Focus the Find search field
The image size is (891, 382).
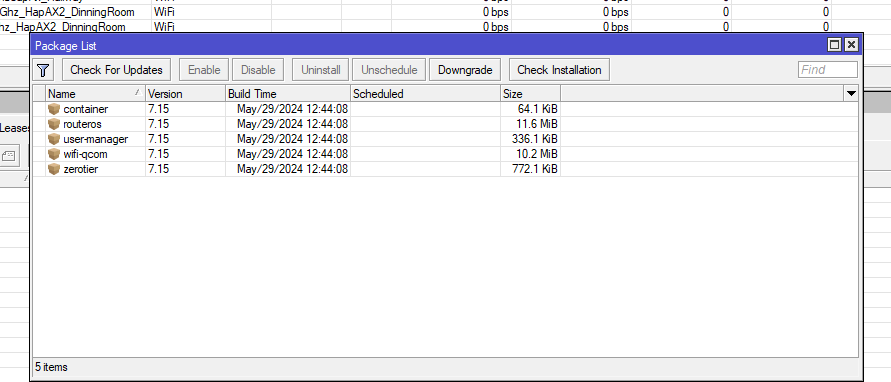(828, 70)
